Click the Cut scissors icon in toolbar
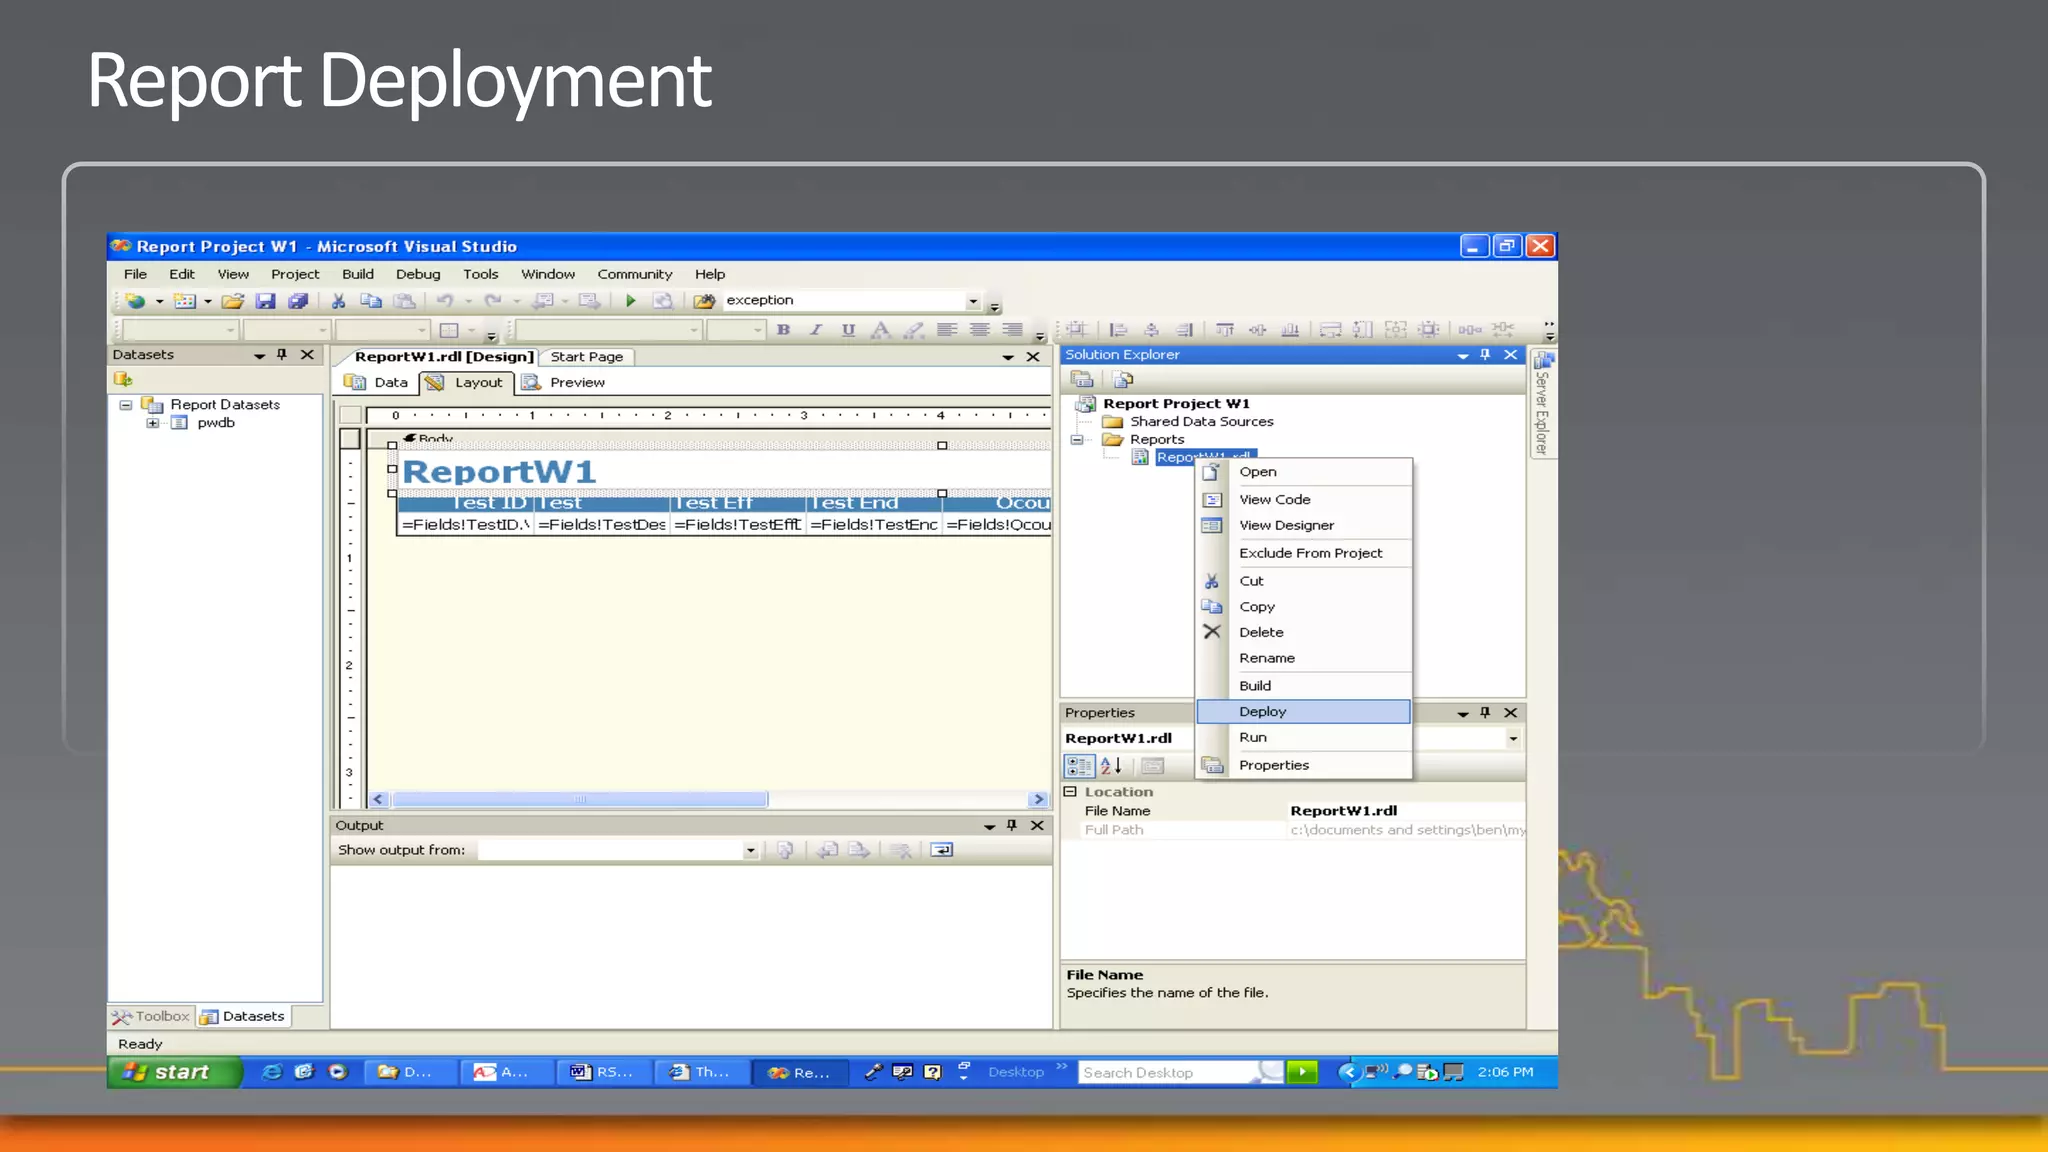2048x1152 pixels. 339,301
